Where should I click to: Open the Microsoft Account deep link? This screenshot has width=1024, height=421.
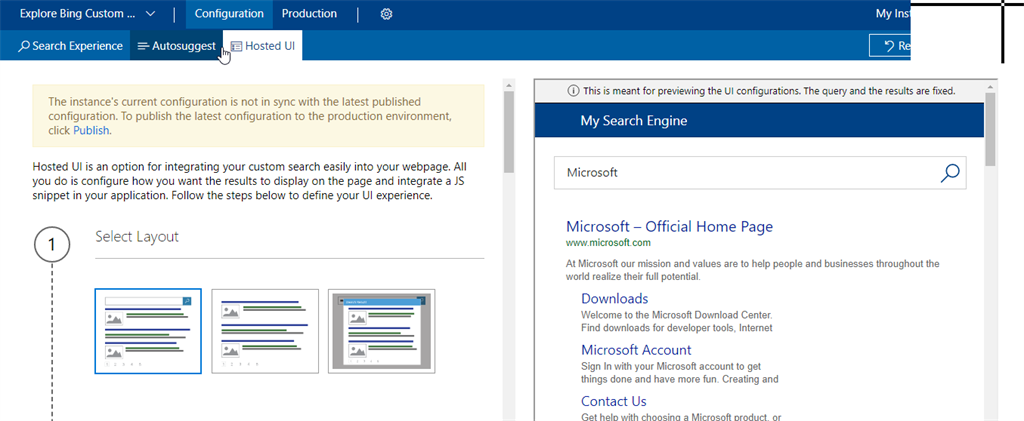pyautogui.click(x=636, y=350)
